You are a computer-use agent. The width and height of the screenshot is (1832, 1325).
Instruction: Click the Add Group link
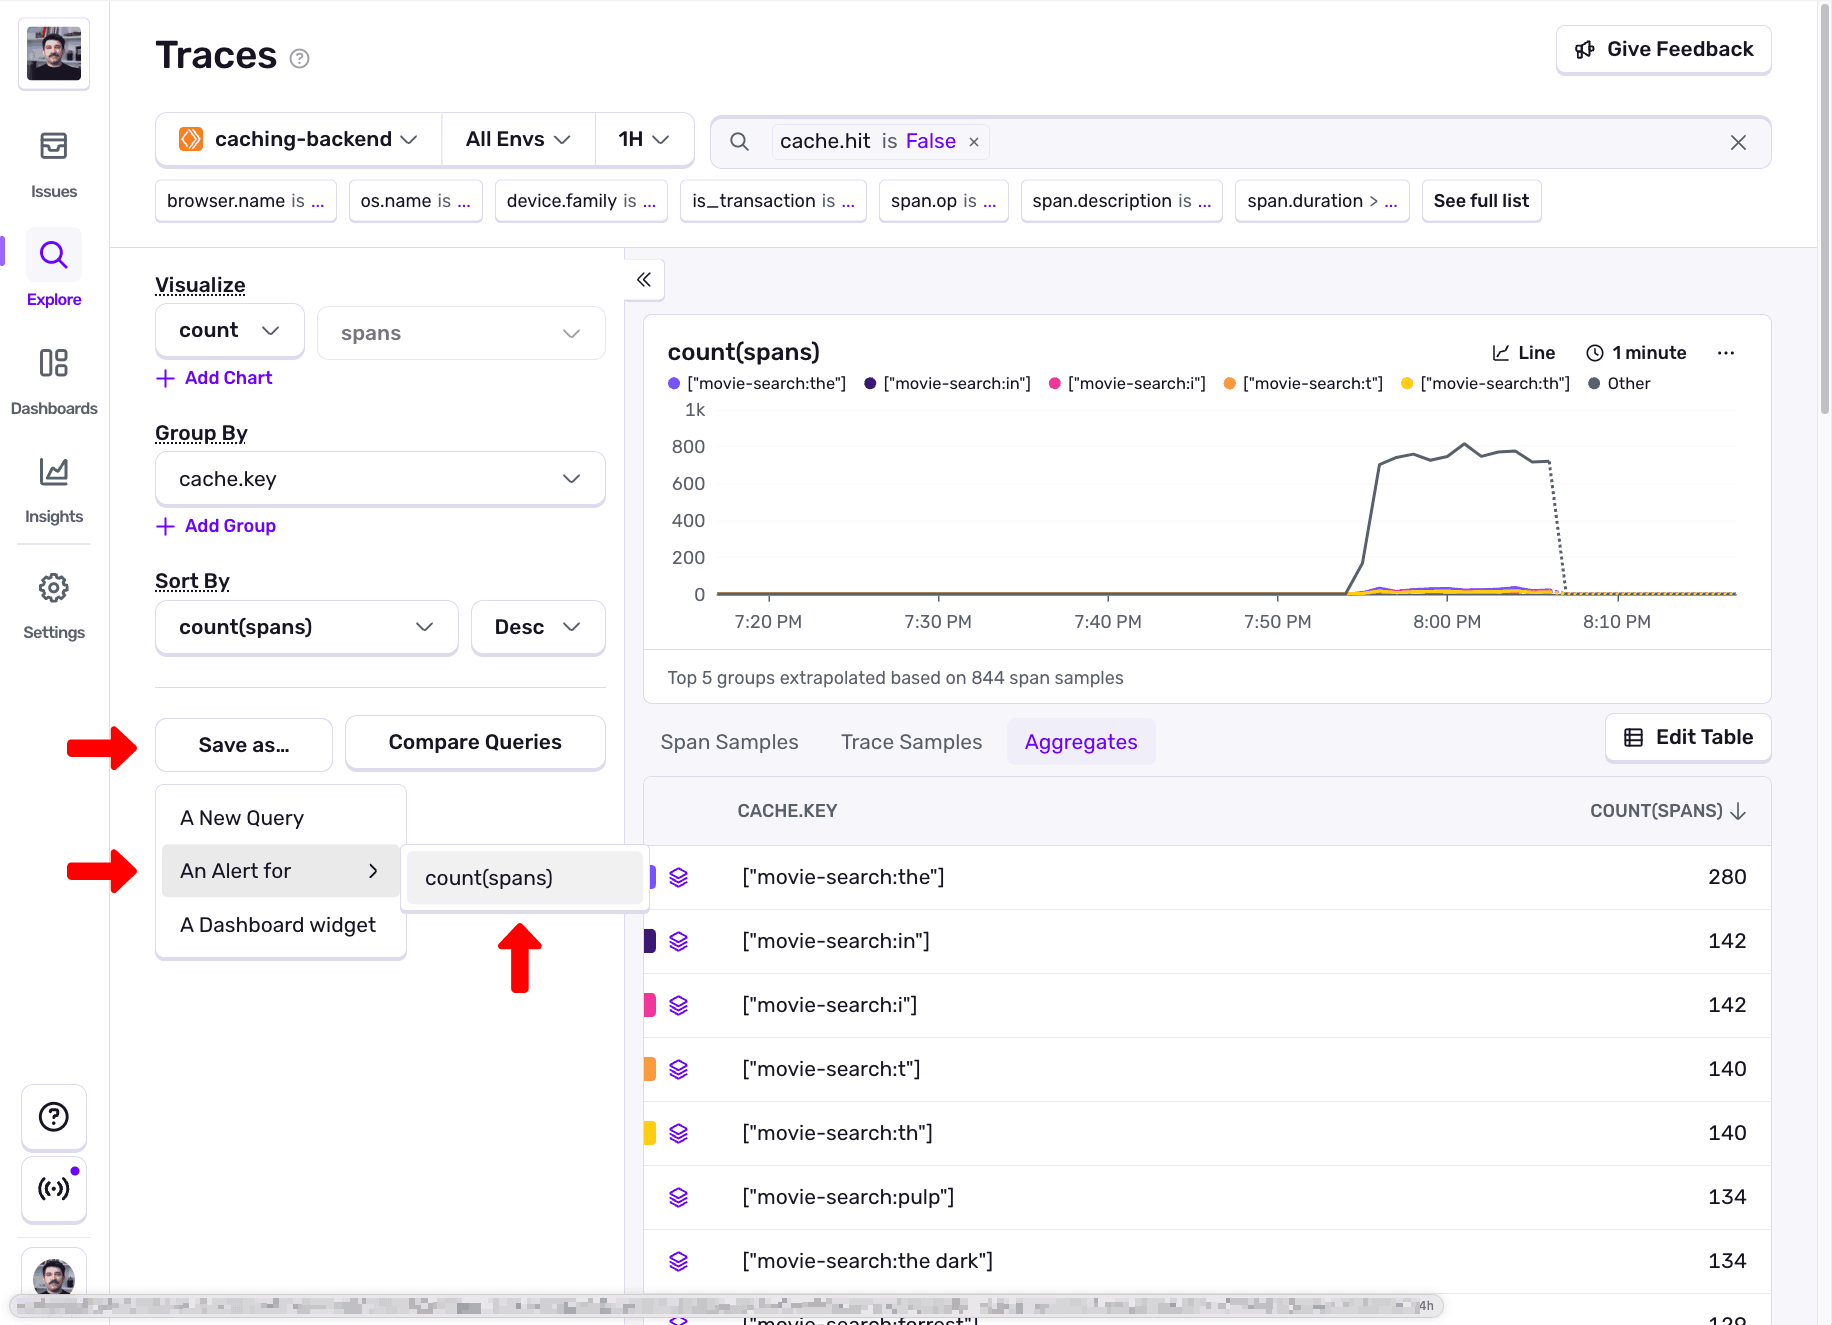coord(216,526)
